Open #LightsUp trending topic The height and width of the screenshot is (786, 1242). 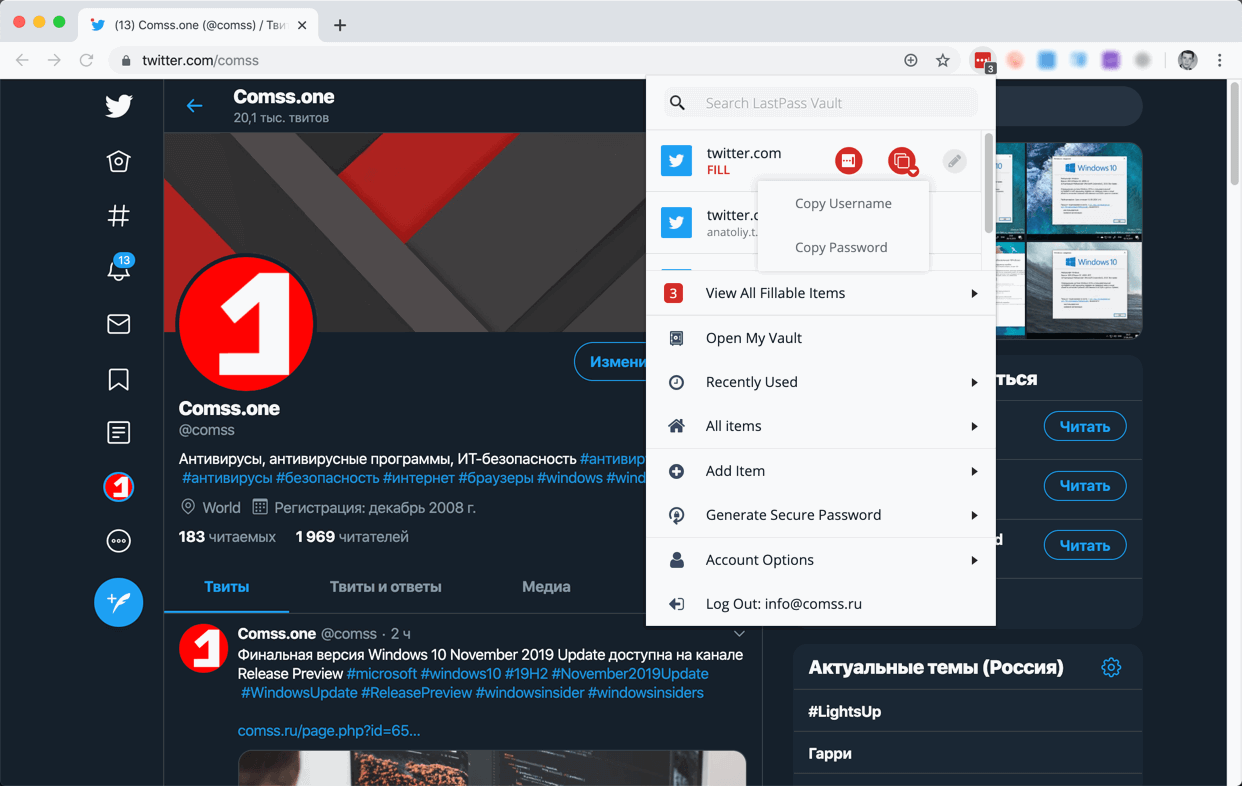coord(845,711)
